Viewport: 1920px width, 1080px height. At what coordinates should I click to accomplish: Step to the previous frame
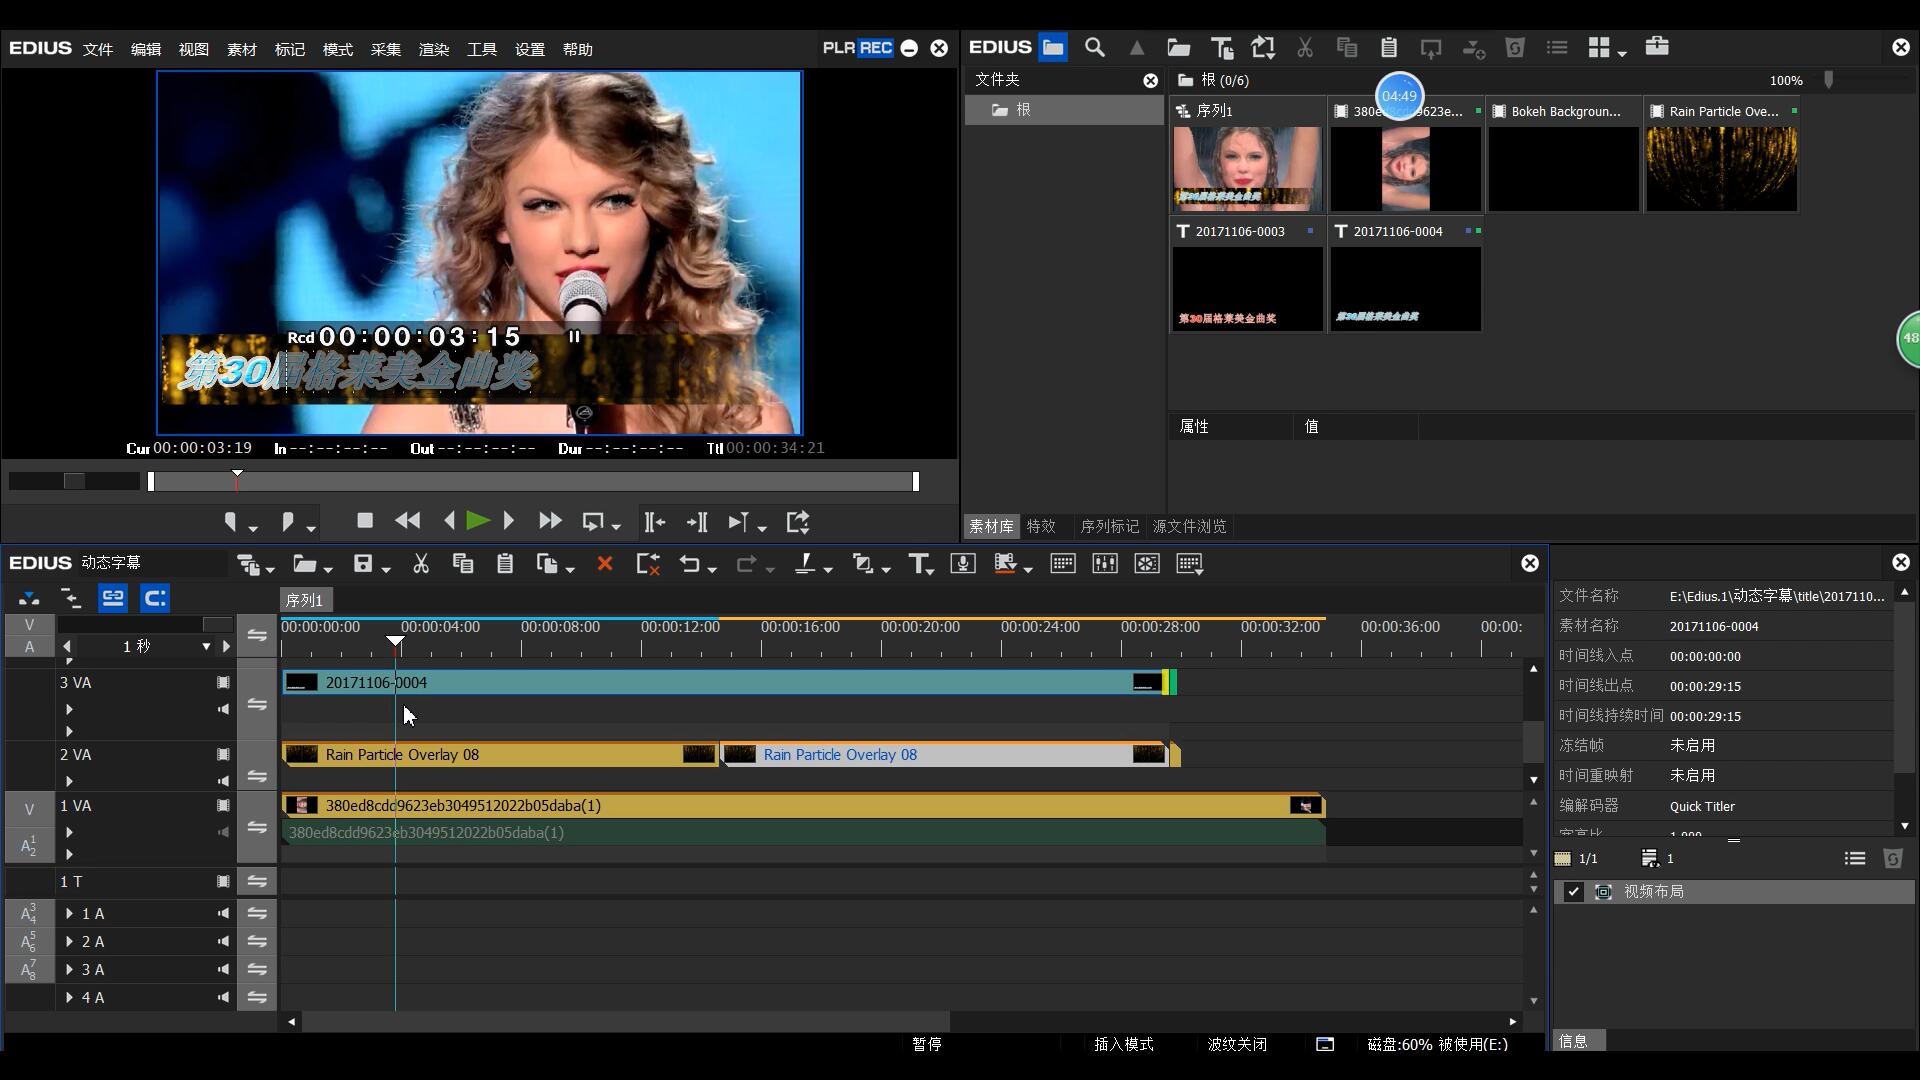[x=449, y=521]
